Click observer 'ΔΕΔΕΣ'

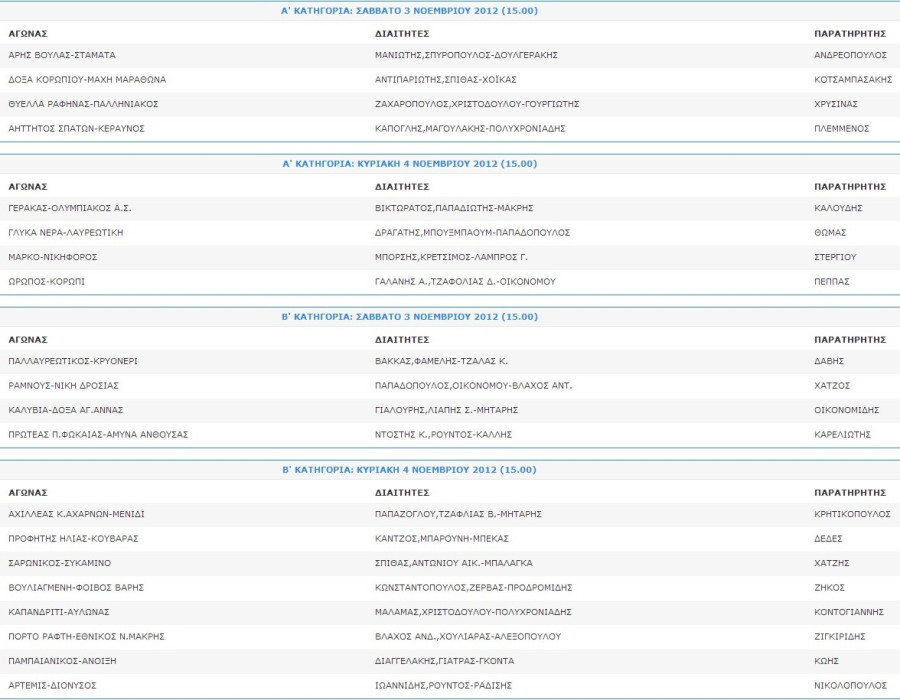click(x=828, y=539)
